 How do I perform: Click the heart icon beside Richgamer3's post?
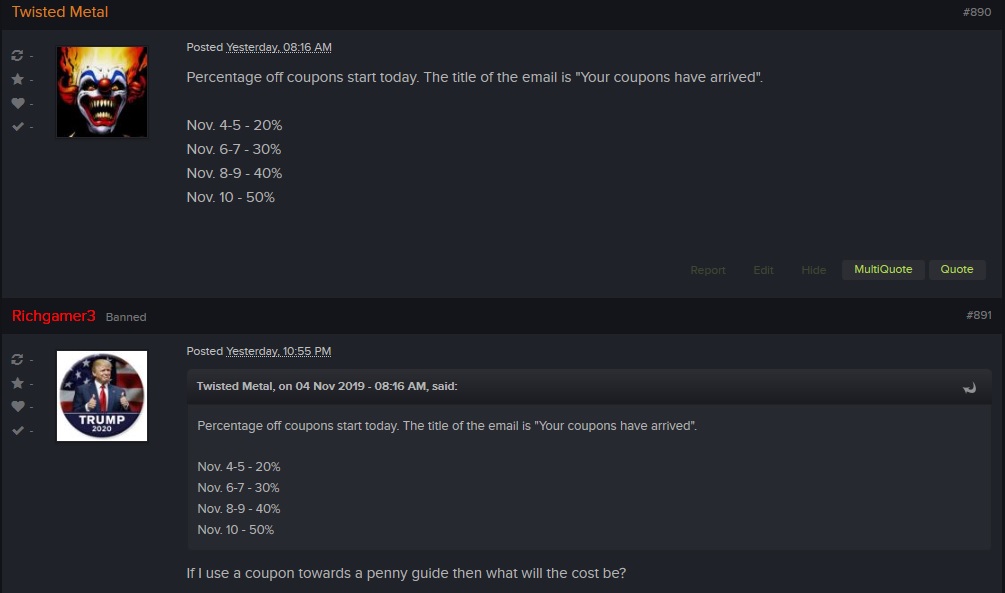17,406
